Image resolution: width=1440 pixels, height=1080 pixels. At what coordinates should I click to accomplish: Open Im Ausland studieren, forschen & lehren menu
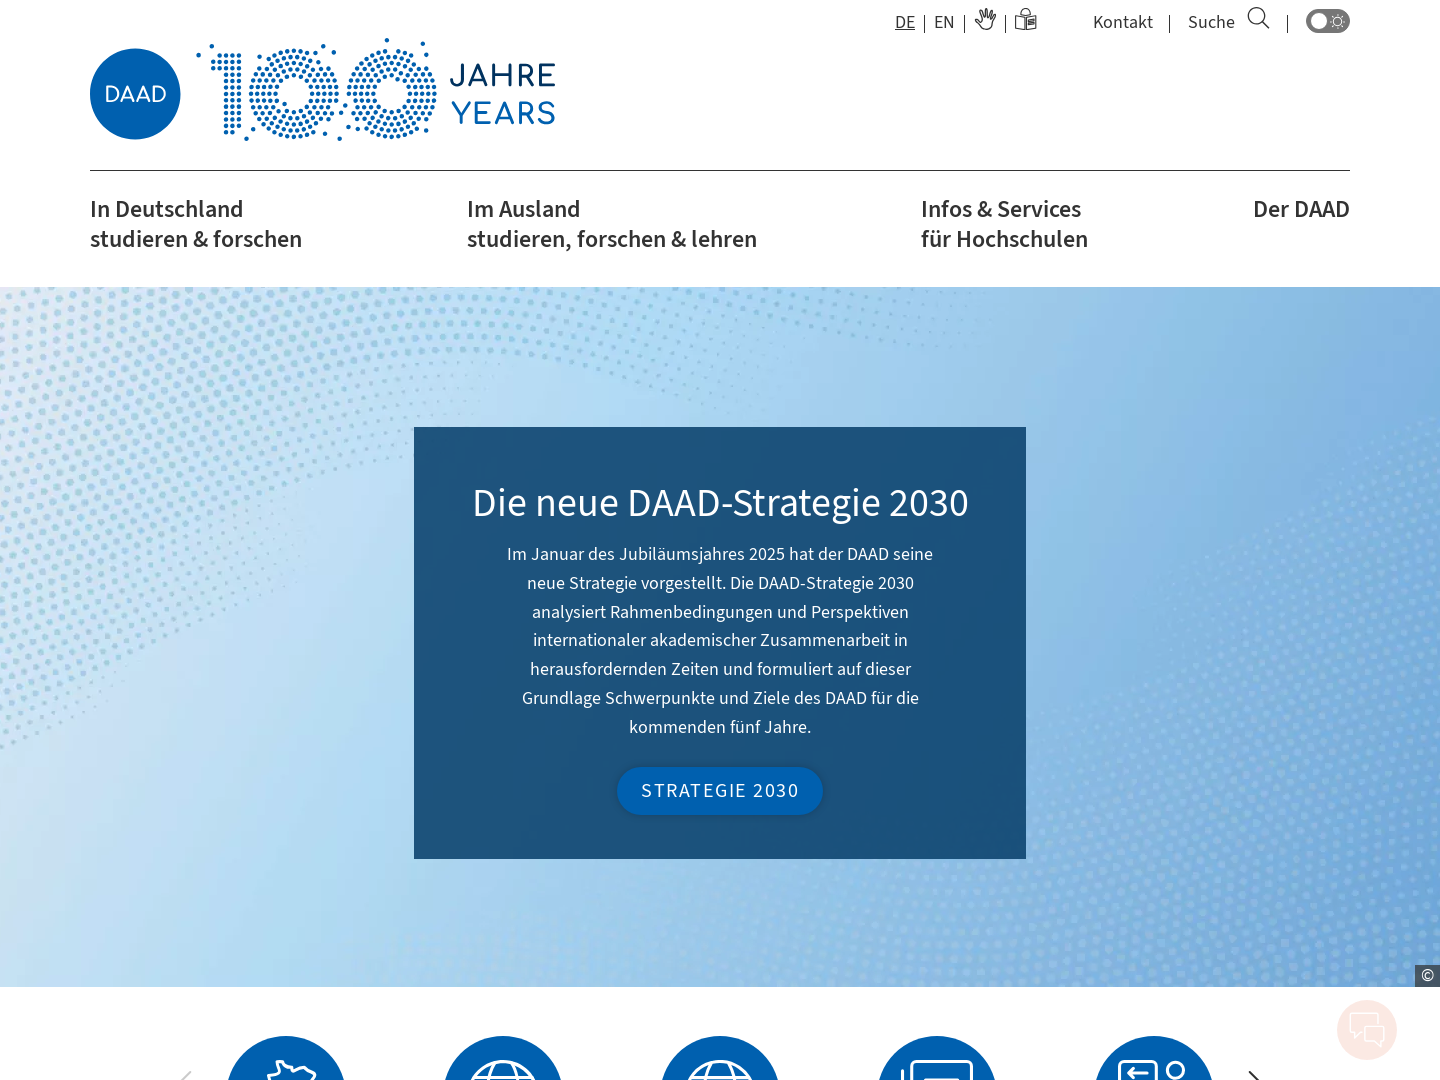point(612,224)
